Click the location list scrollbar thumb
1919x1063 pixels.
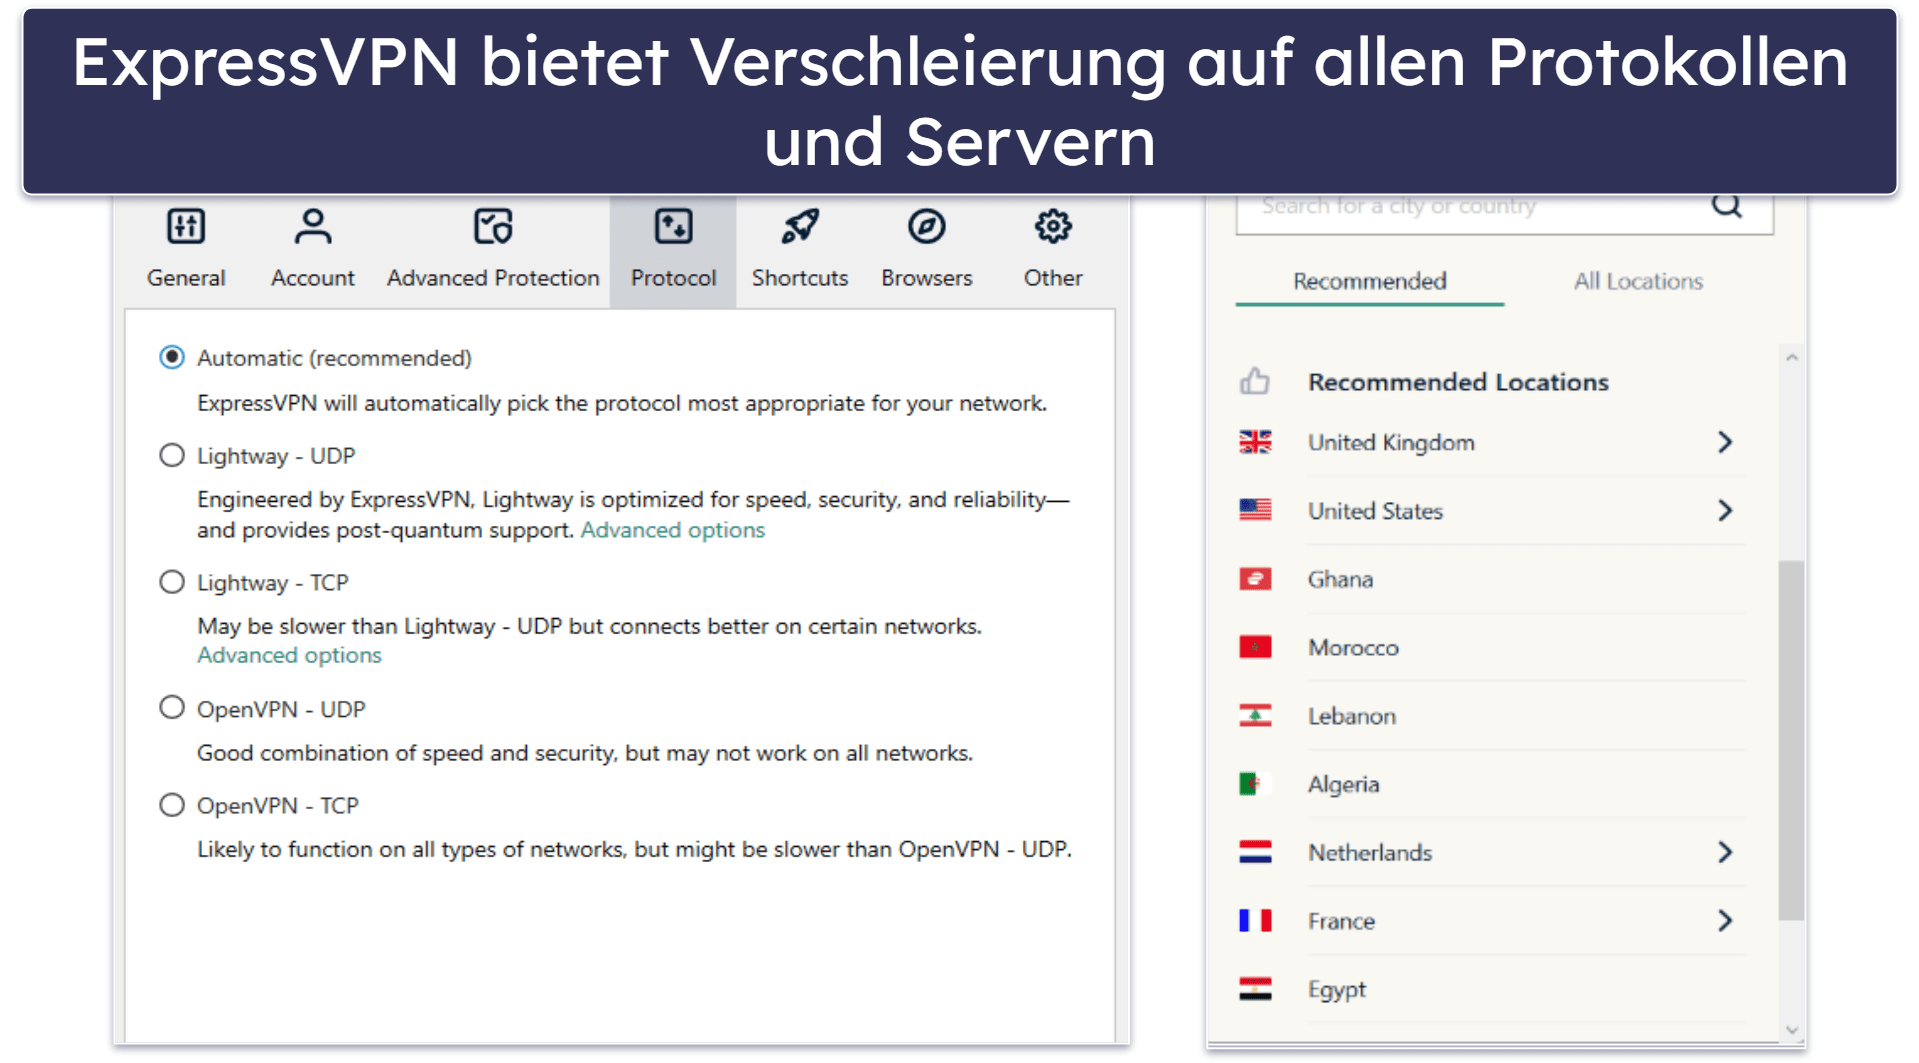tap(1791, 740)
